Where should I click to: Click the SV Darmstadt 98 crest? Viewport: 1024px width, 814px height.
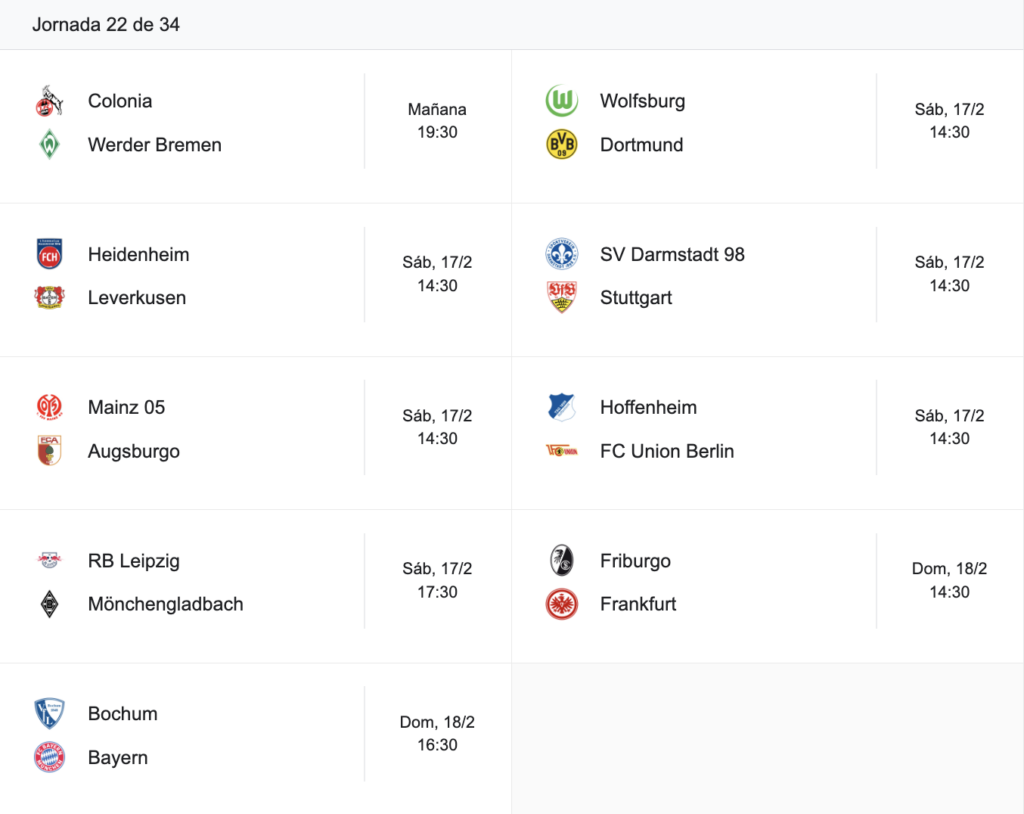(x=561, y=254)
